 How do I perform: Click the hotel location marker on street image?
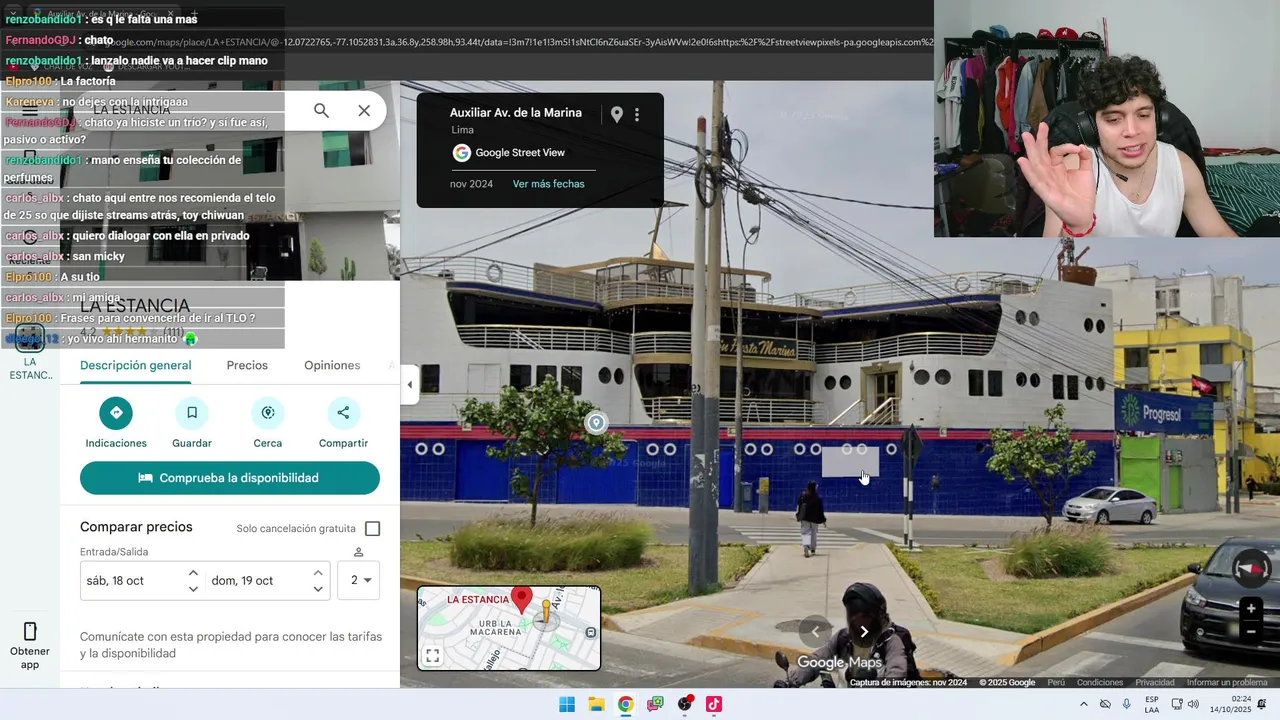[596, 423]
